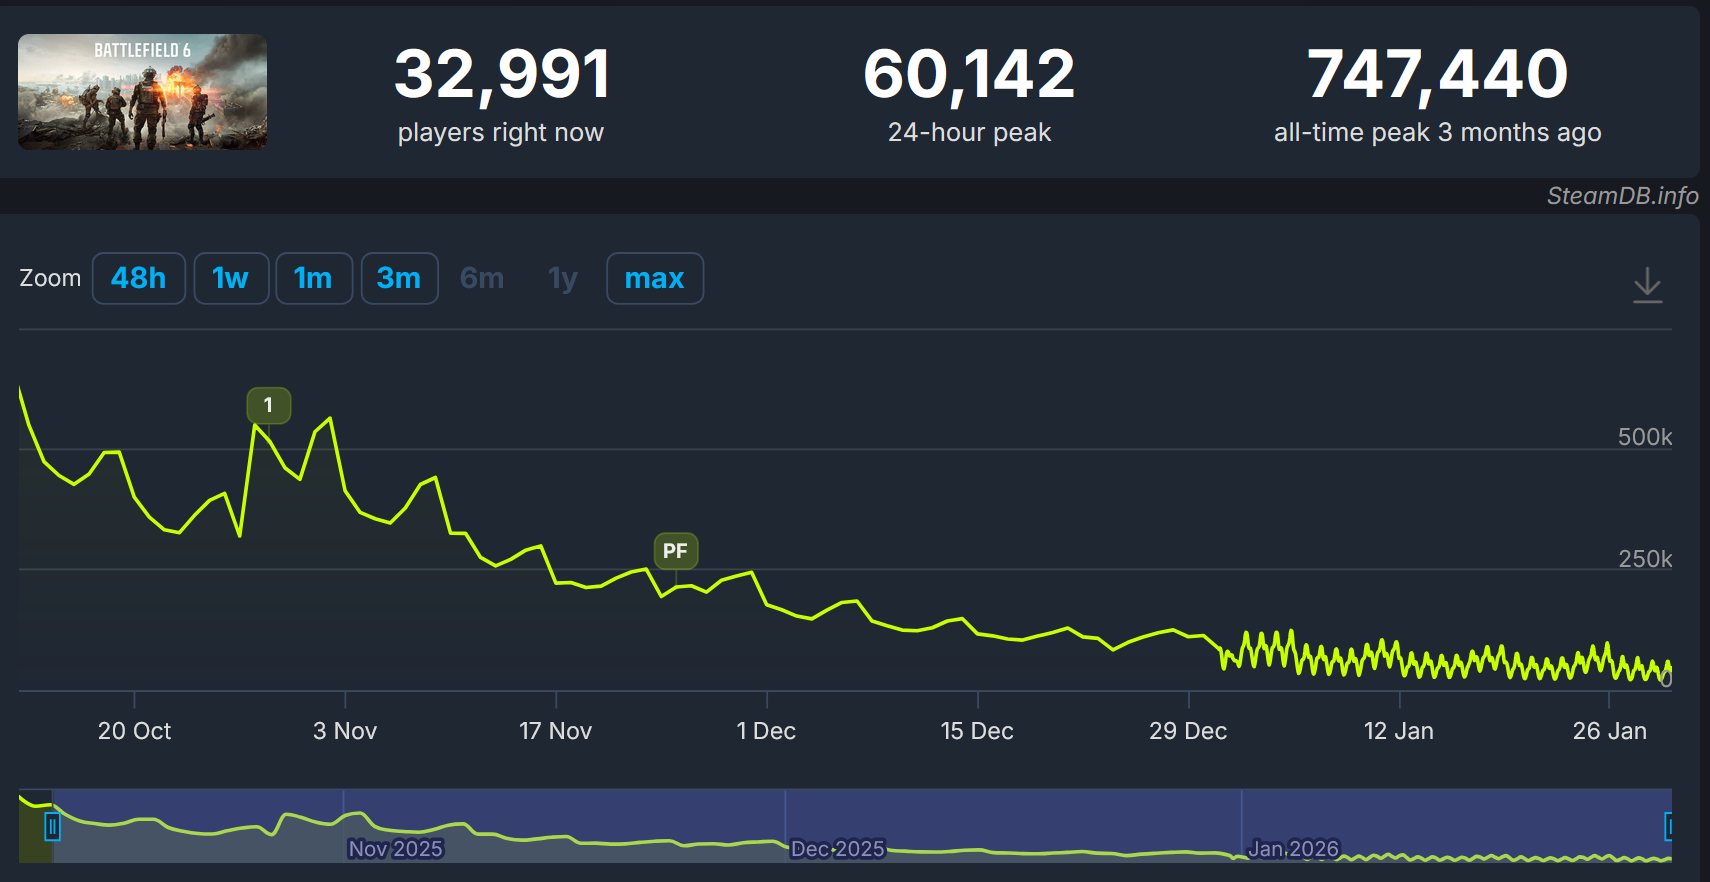The height and width of the screenshot is (882, 1710).
Task: Select the disabled 6m zoom option
Action: coord(482,278)
